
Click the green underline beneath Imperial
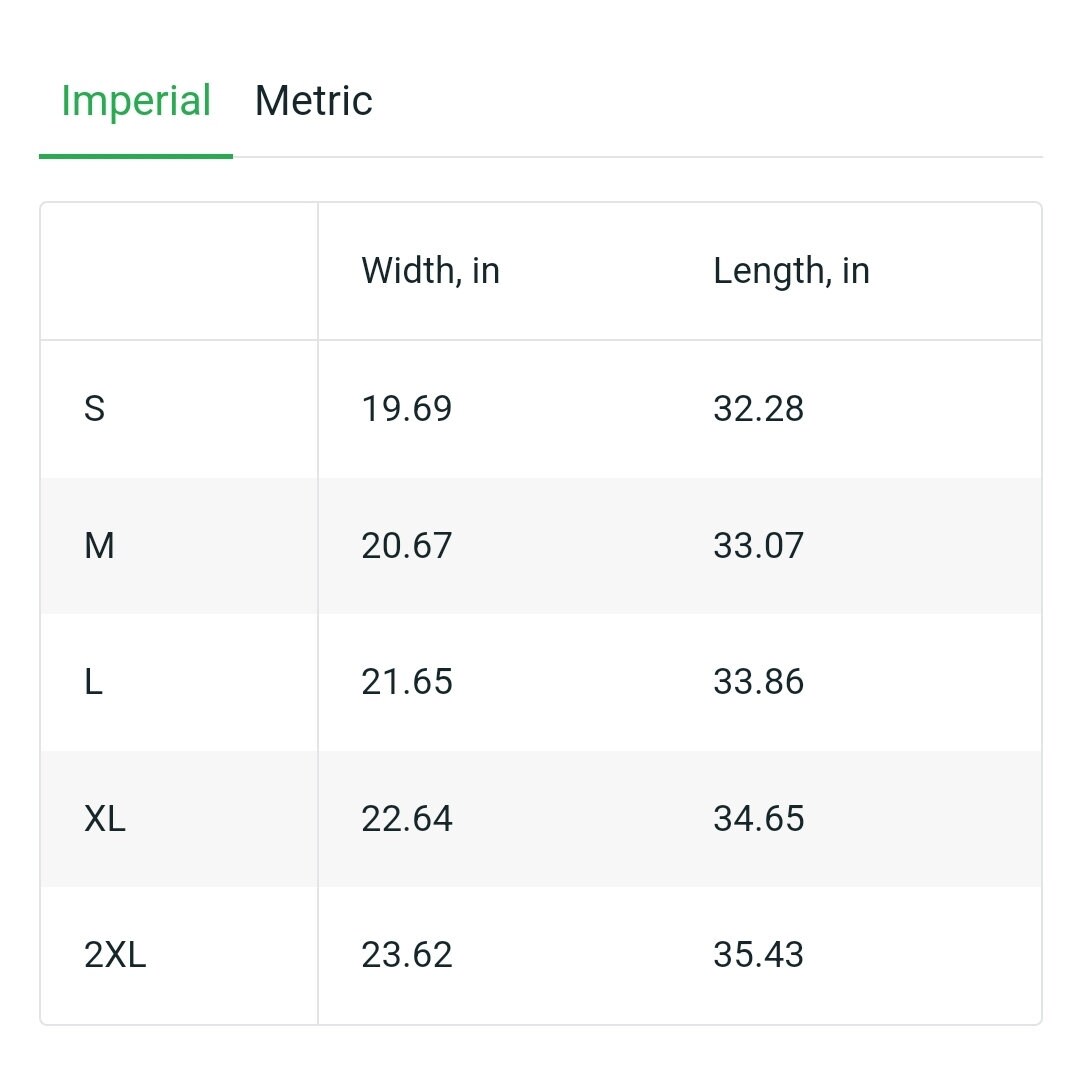(136, 156)
